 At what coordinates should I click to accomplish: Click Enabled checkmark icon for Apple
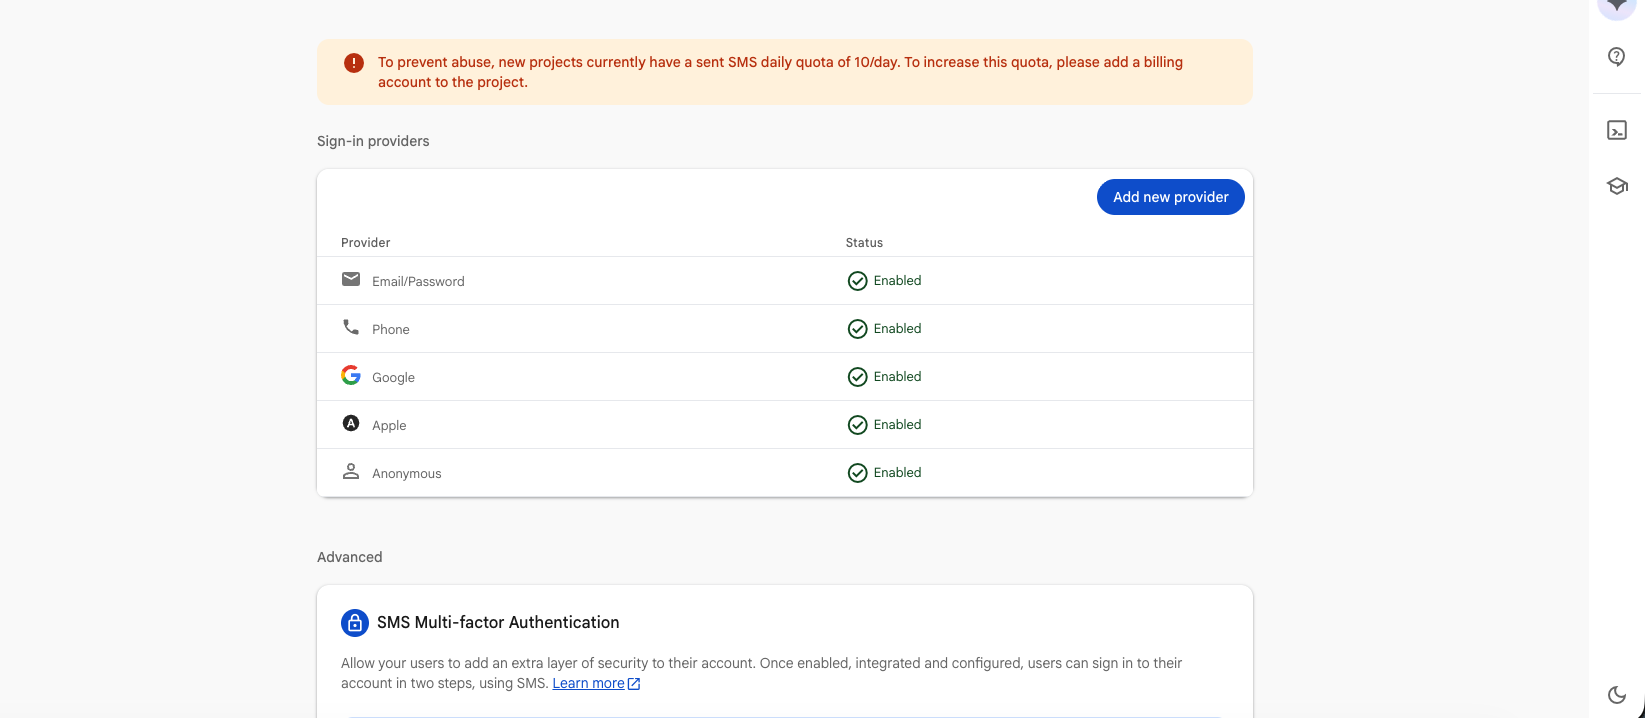coord(857,425)
